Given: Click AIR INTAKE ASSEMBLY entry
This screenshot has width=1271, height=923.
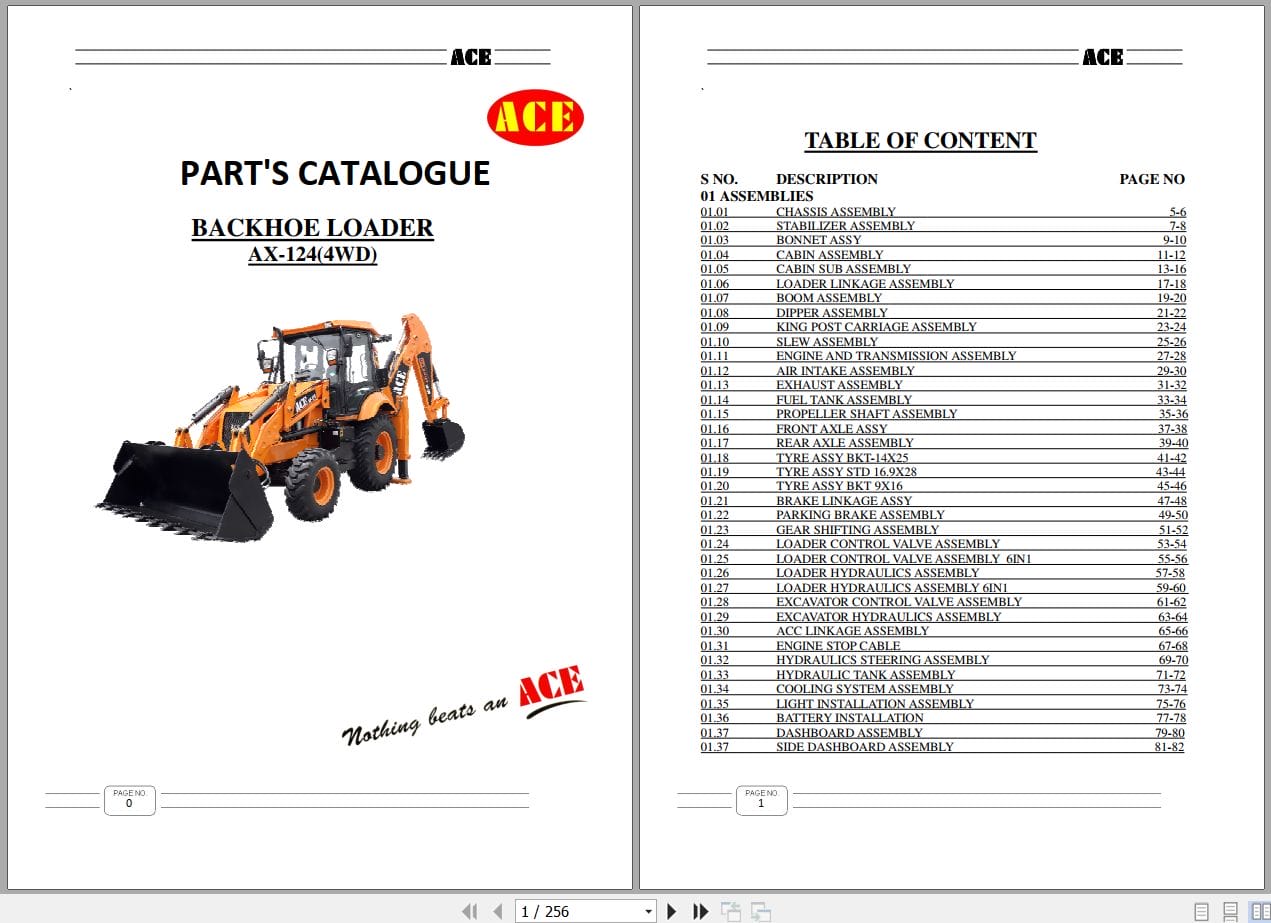Looking at the screenshot, I should 845,371.
